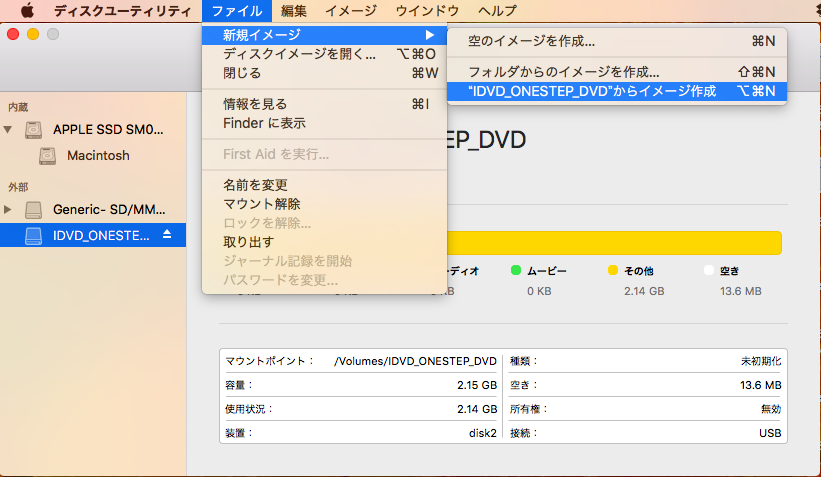The image size is (821, 477).
Task: Choose ディスクイメージを開く… menu item
Action: [324, 54]
